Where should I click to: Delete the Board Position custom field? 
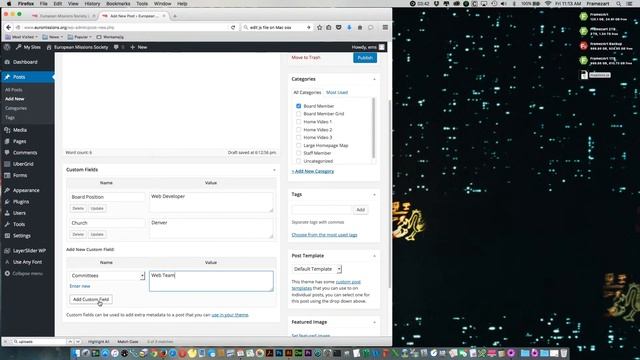(x=78, y=209)
